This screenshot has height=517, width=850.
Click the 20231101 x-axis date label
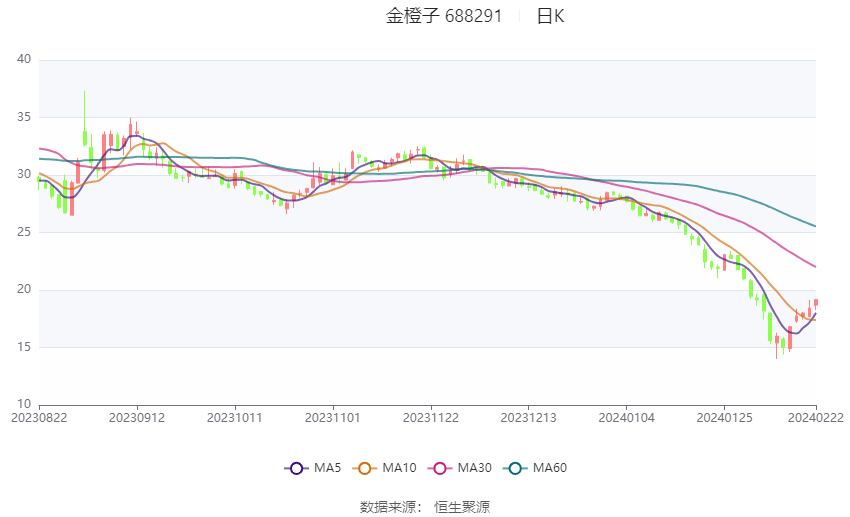333,418
